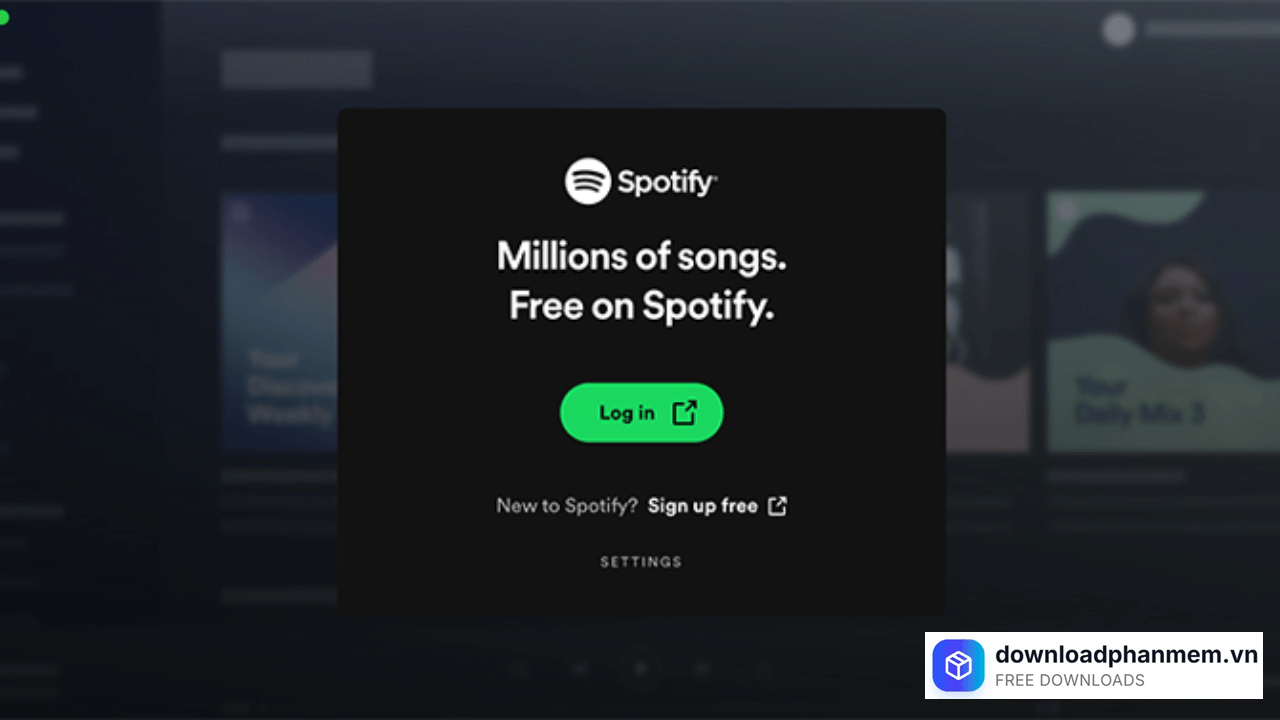Click the blurred center play button in player bar
The width and height of the screenshot is (1280, 720).
click(641, 668)
